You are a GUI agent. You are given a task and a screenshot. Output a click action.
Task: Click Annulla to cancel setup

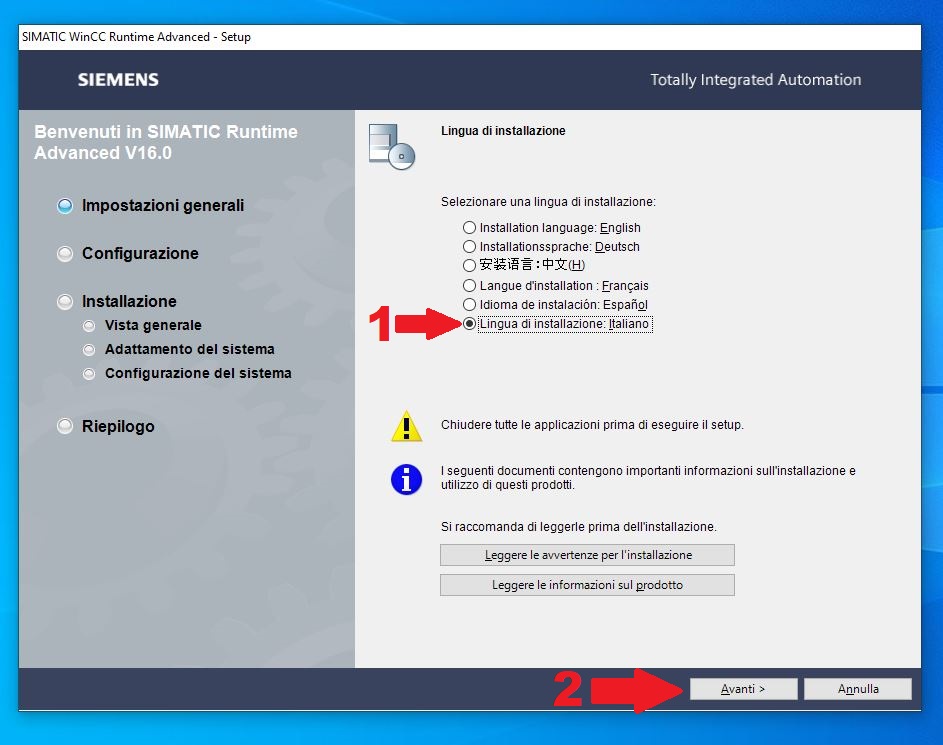(x=858, y=689)
